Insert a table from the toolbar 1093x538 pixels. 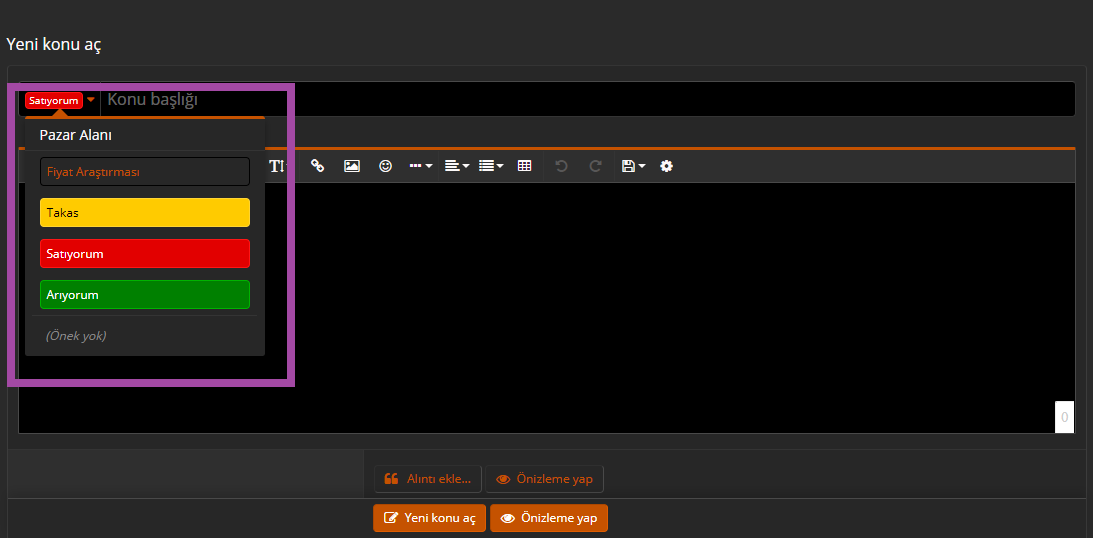click(525, 166)
